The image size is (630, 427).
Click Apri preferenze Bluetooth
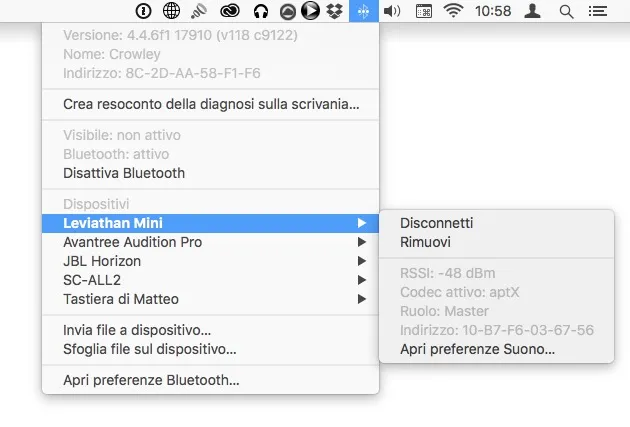coord(151,380)
